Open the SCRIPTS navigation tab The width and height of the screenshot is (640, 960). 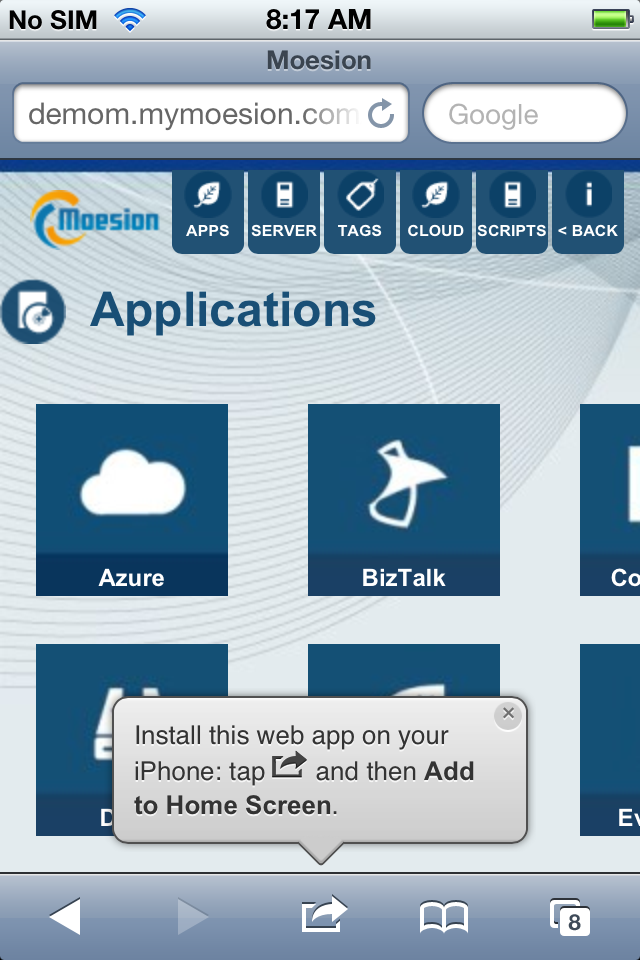coord(511,212)
